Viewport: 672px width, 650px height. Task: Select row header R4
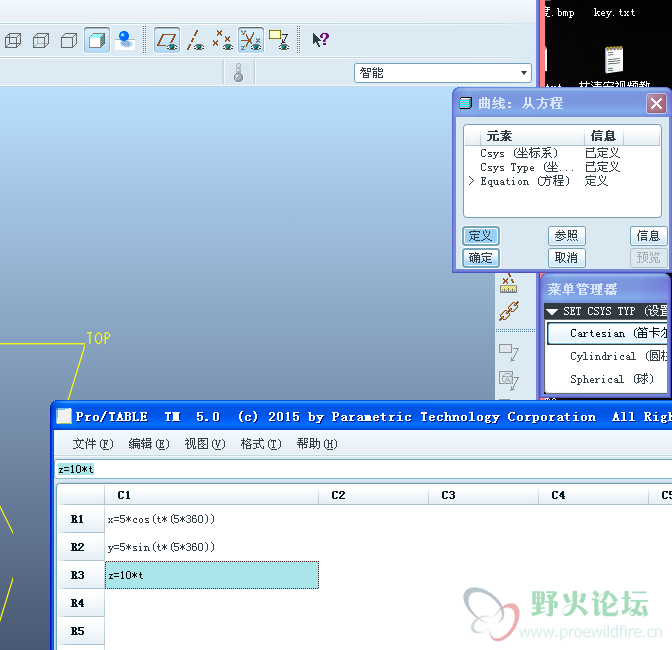pyautogui.click(x=81, y=603)
